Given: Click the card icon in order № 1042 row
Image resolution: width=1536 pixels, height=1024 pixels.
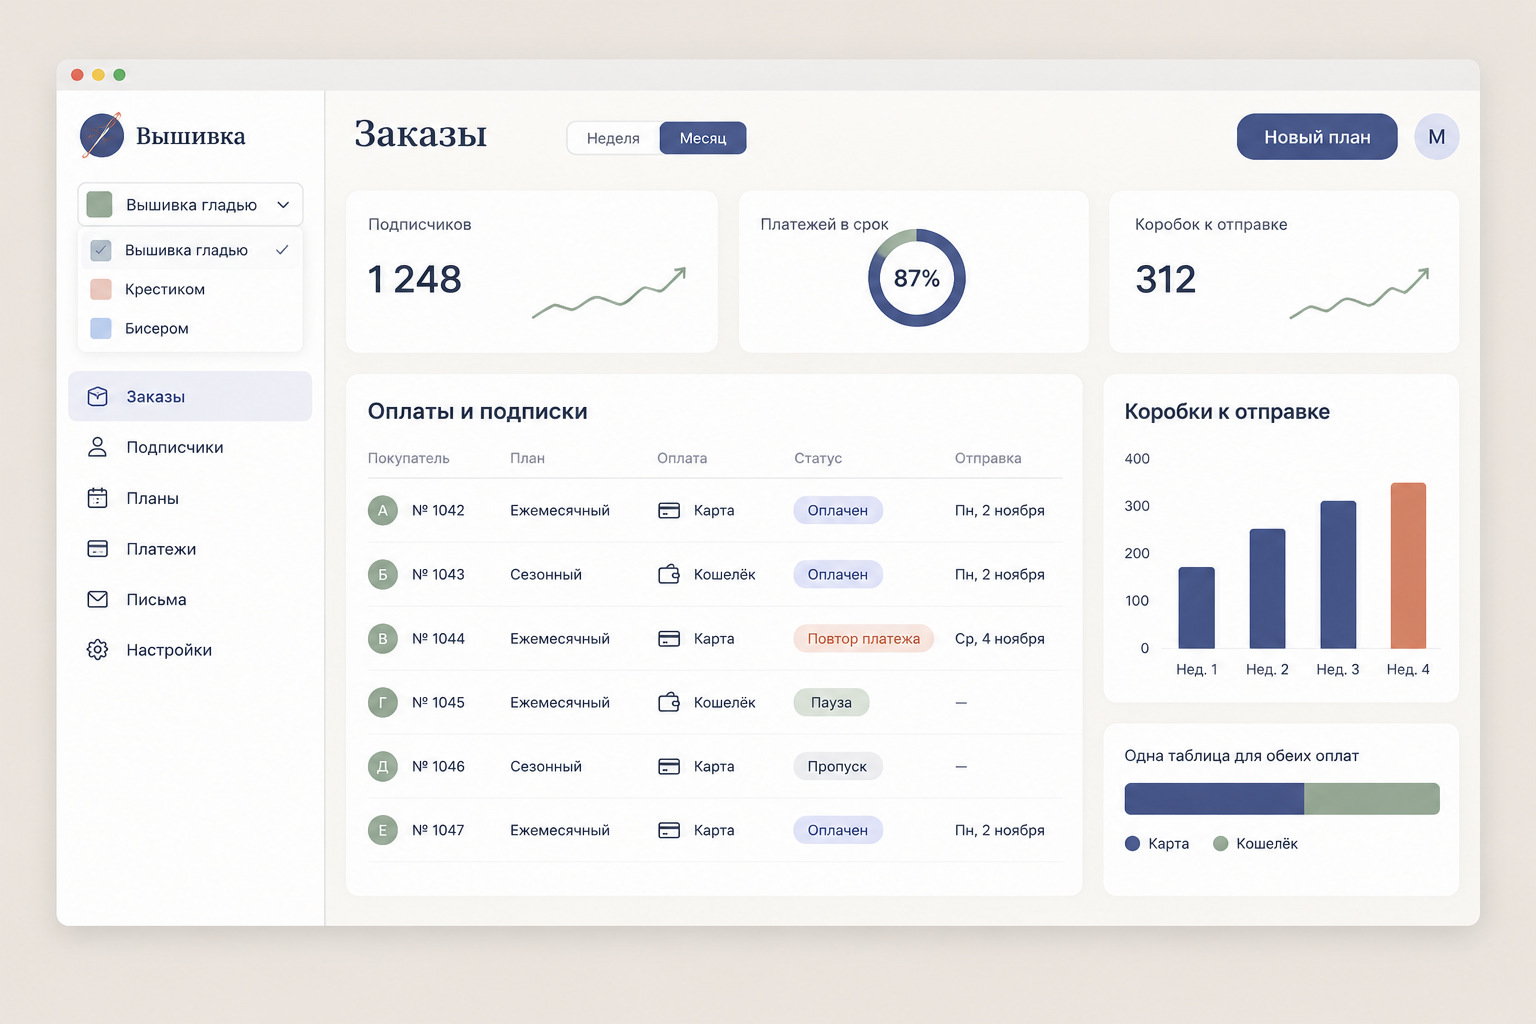Looking at the screenshot, I should pyautogui.click(x=669, y=511).
